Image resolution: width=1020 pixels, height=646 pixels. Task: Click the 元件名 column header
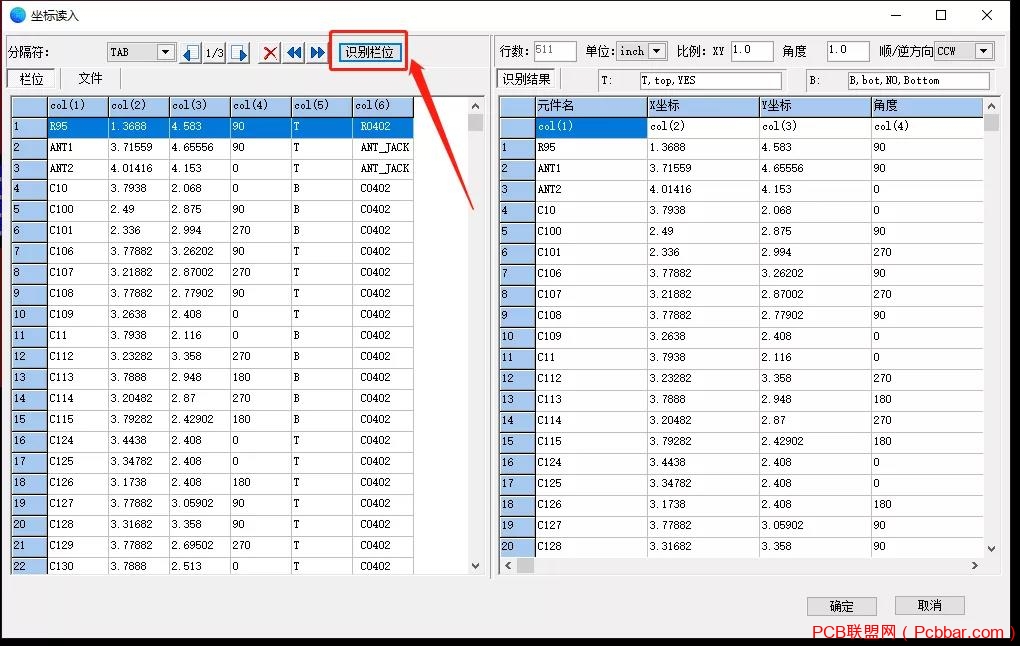(591, 105)
